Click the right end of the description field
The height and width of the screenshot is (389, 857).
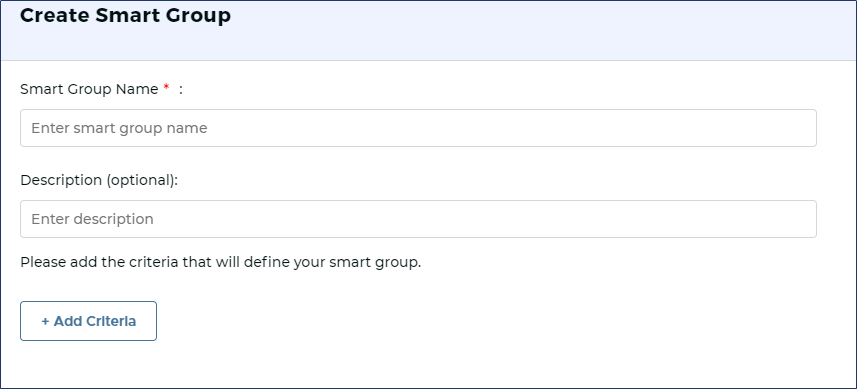(x=803, y=219)
